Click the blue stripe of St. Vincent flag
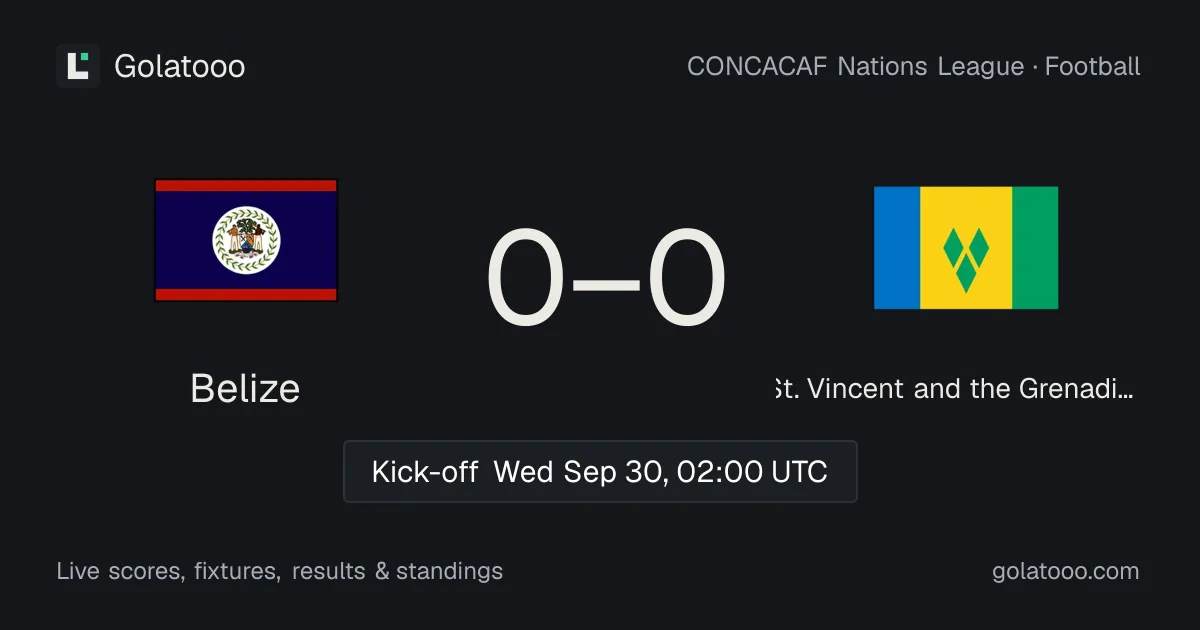 click(x=897, y=248)
